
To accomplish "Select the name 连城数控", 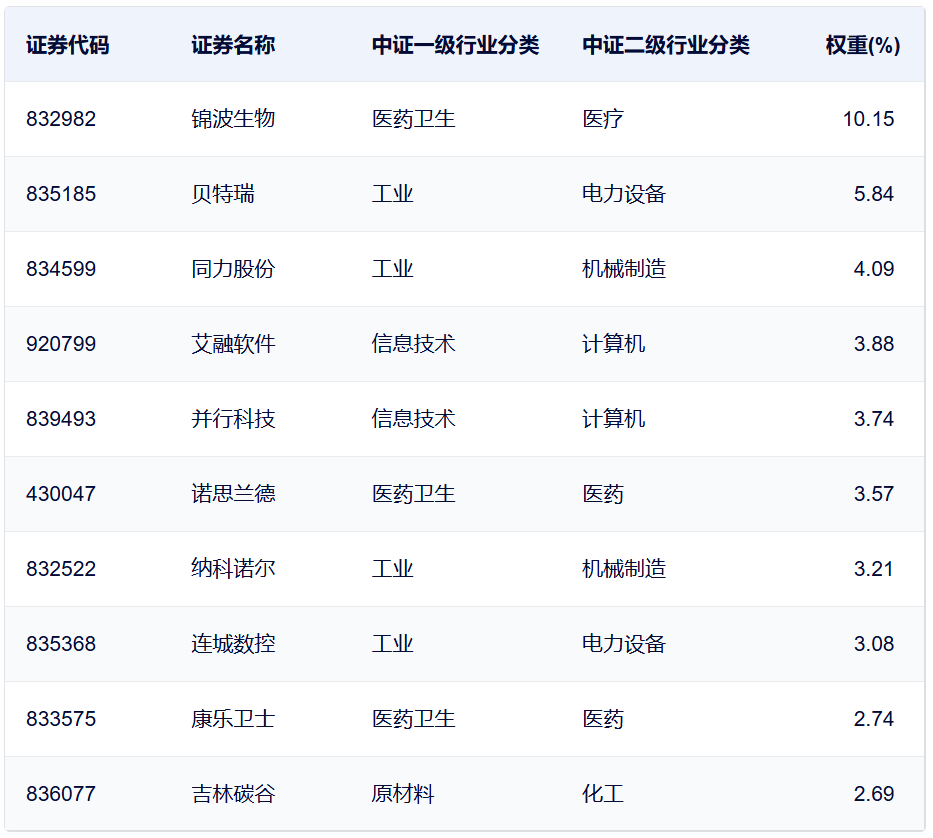I will point(233,644).
